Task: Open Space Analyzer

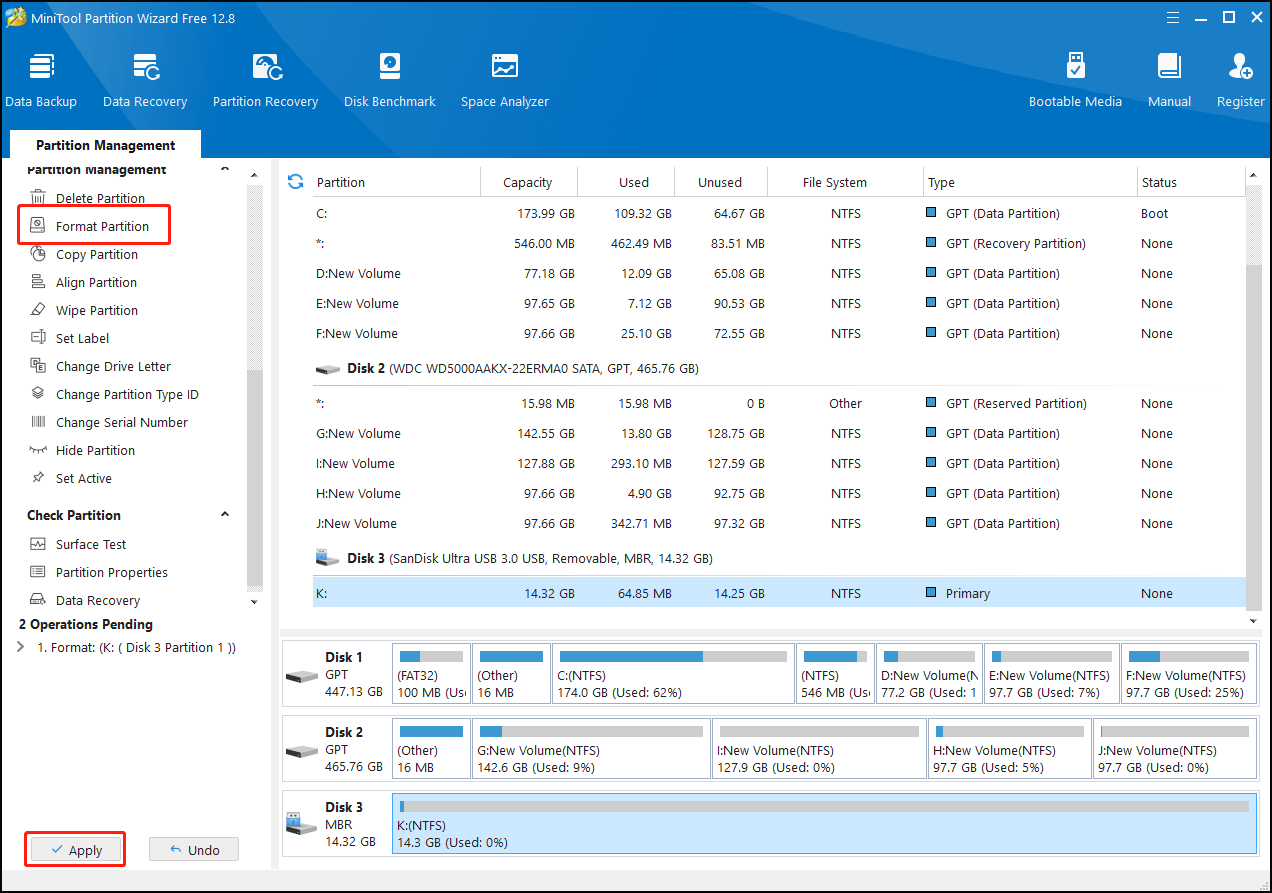Action: (x=504, y=80)
